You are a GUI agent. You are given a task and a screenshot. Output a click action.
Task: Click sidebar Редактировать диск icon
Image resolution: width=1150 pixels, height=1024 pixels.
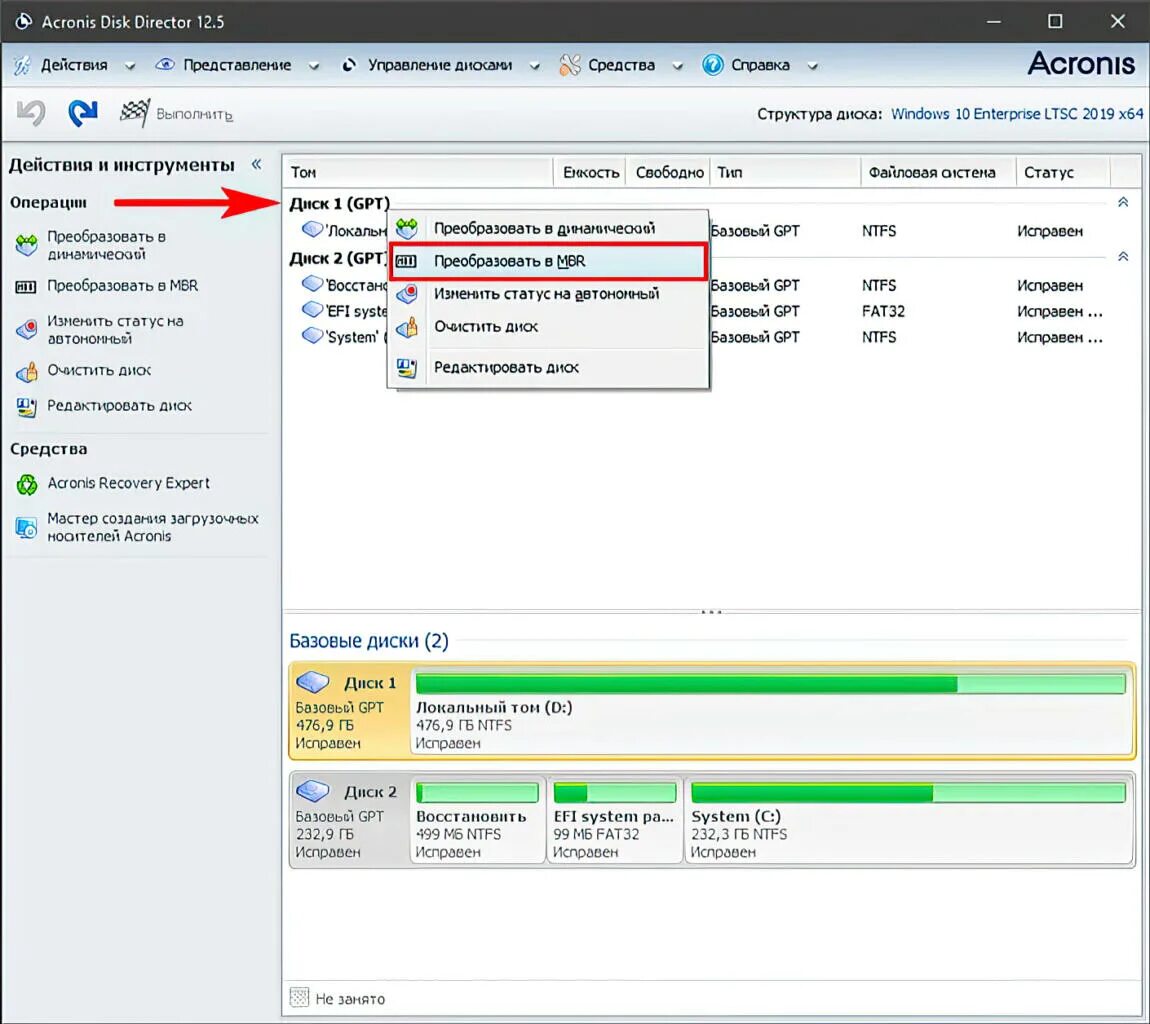pyautogui.click(x=26, y=407)
